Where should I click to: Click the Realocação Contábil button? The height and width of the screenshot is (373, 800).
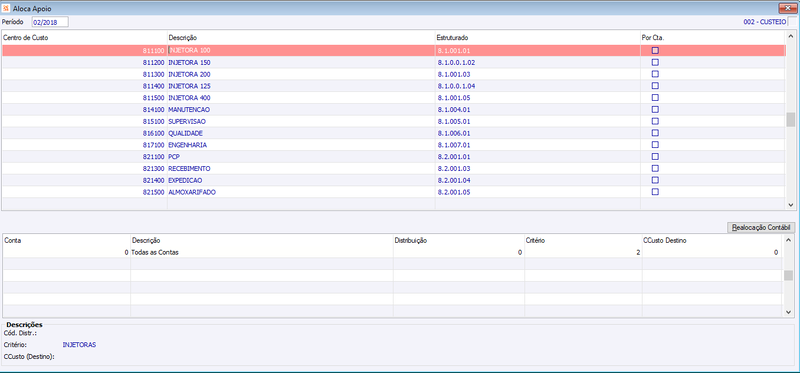click(x=761, y=228)
